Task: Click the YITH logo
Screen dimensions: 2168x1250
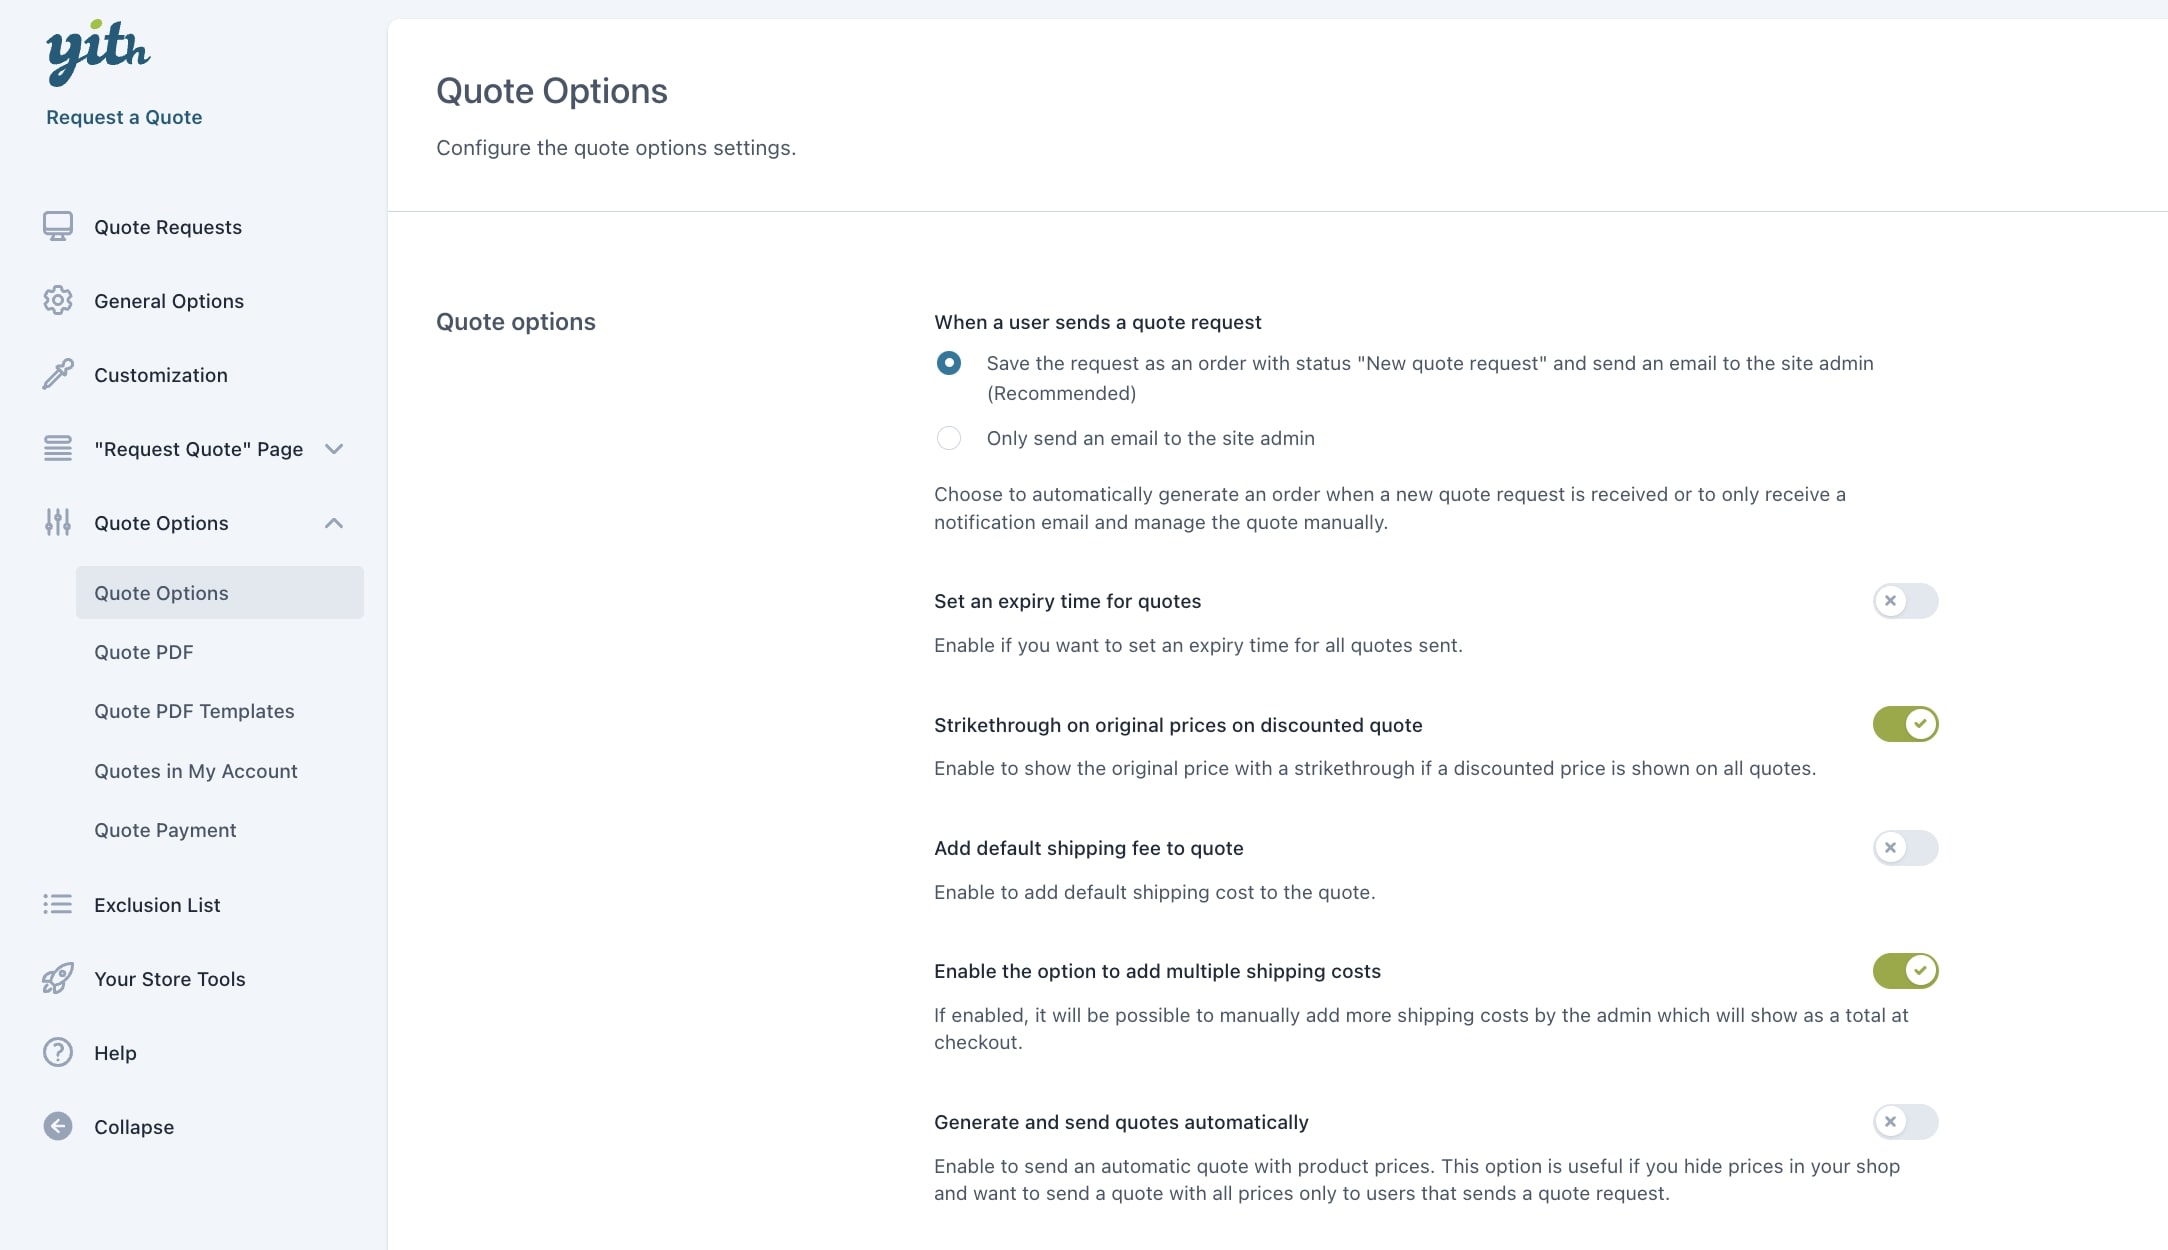Action: [98, 51]
